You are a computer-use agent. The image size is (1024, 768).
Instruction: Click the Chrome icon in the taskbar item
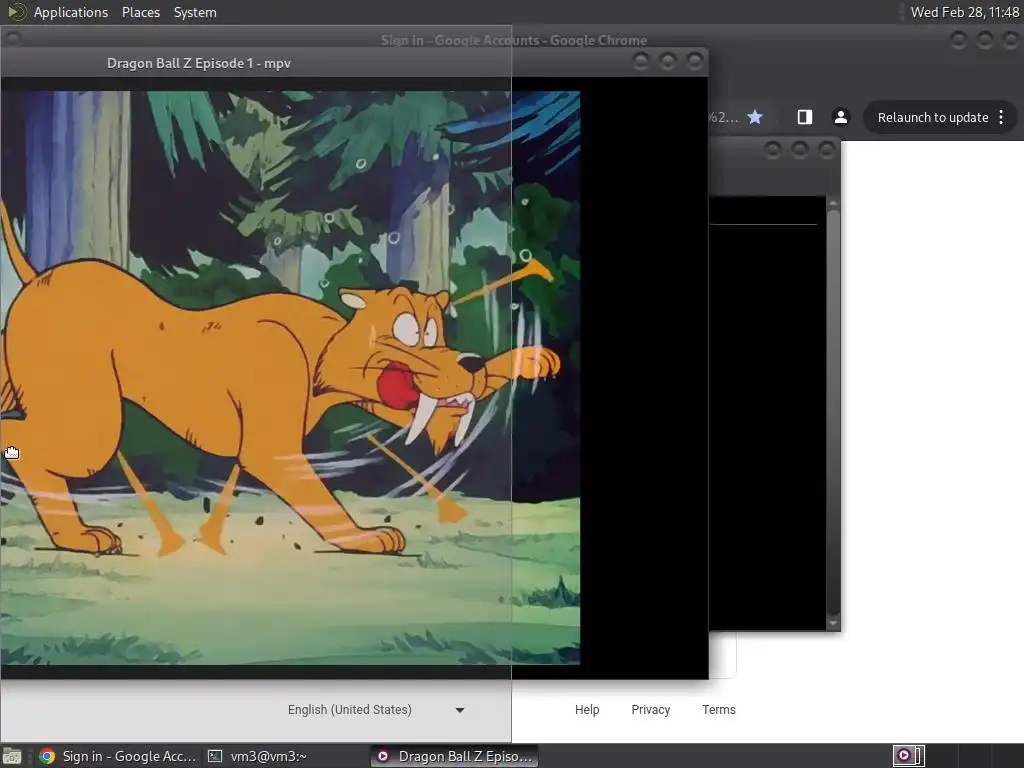[46, 756]
